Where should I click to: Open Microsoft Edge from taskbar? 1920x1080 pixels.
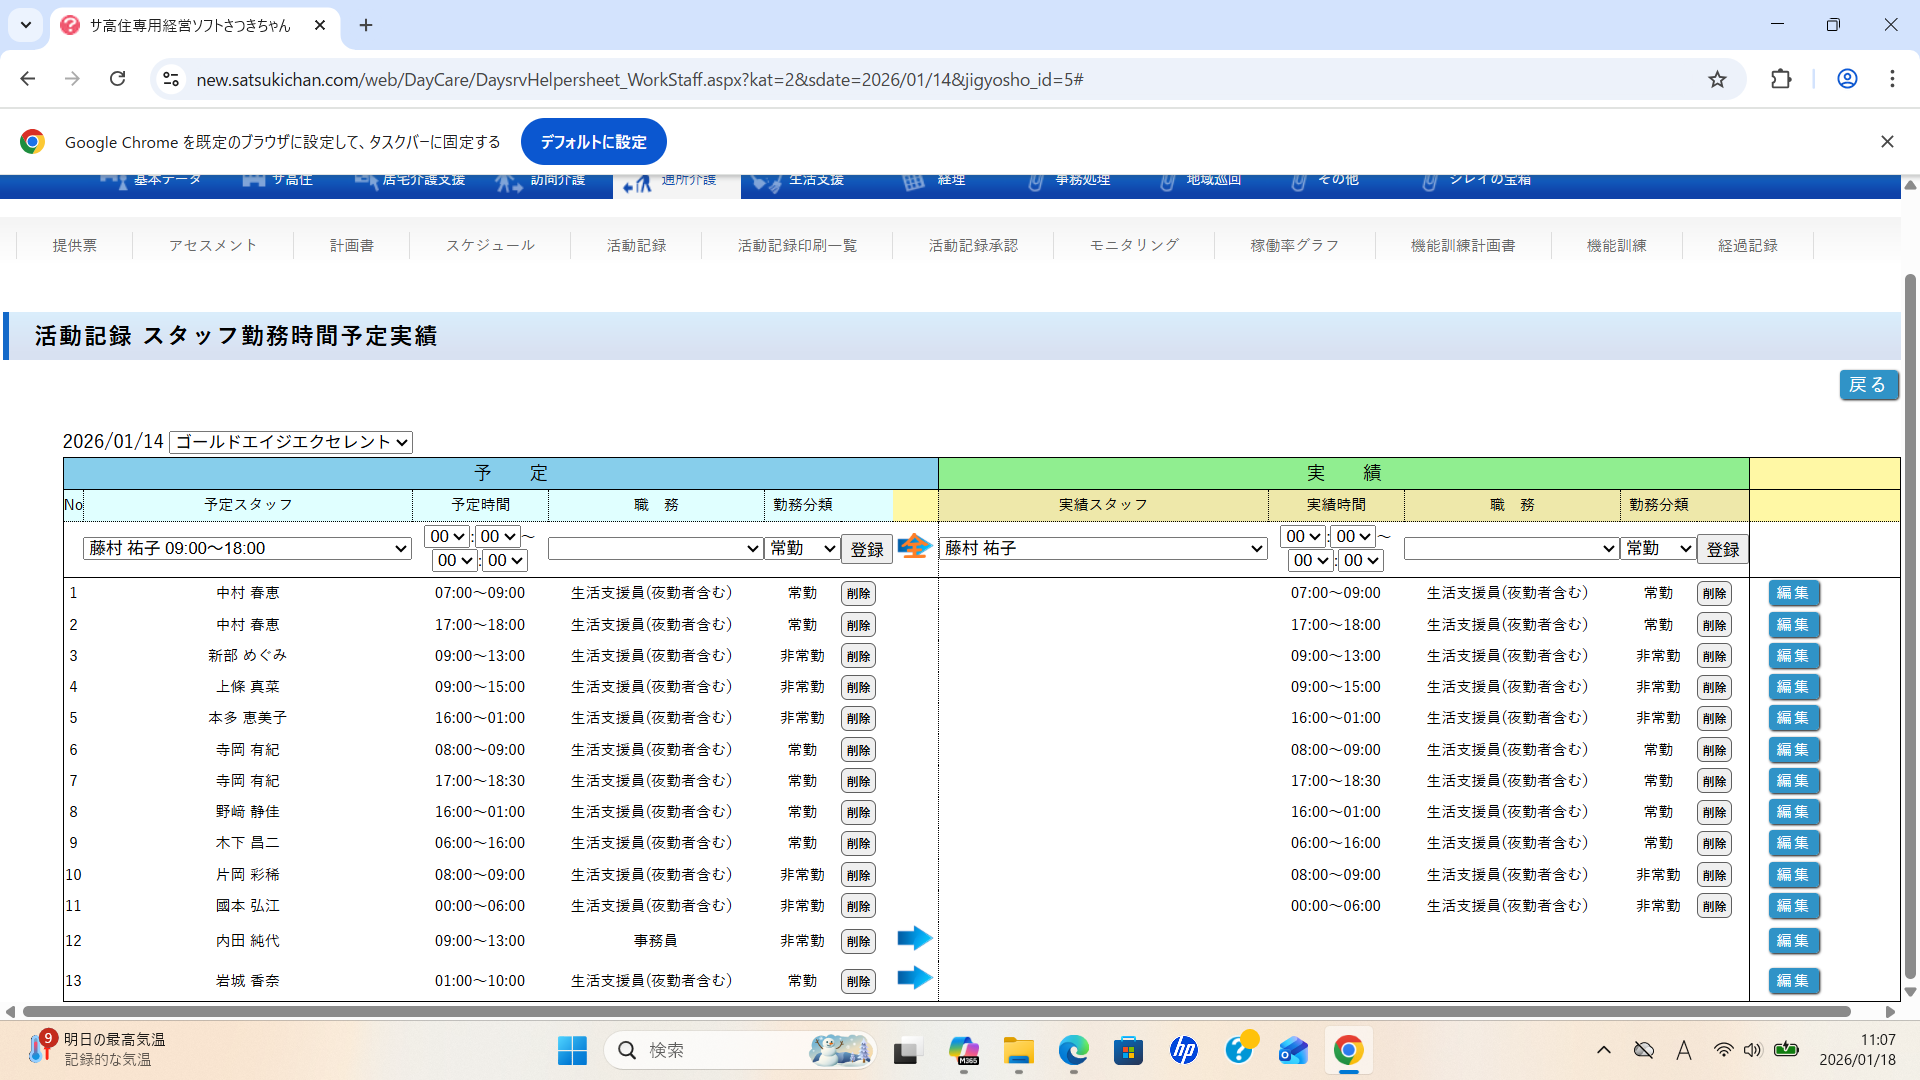click(x=1073, y=1050)
